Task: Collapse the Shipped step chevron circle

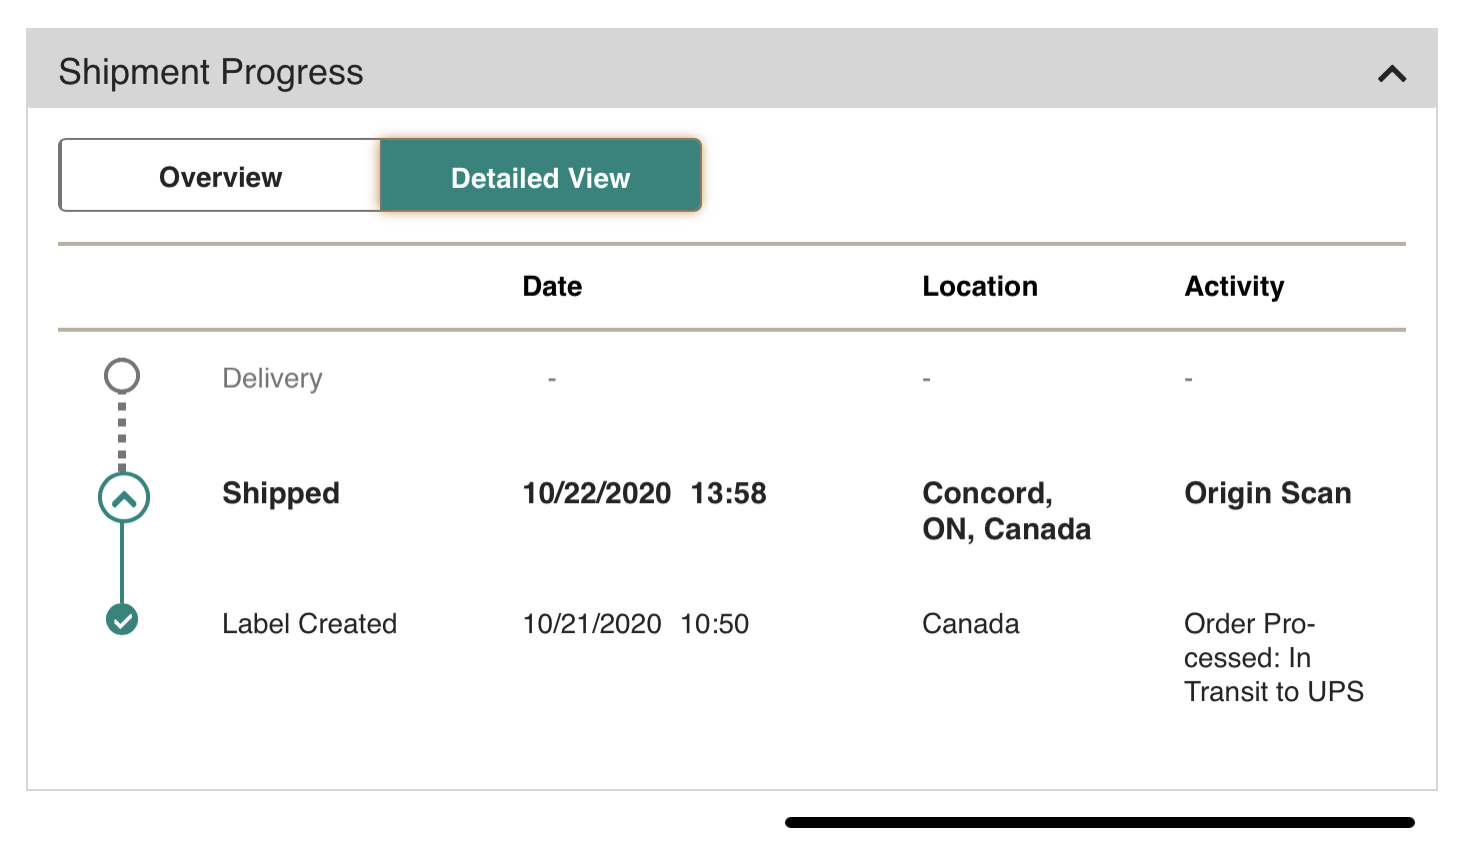Action: (123, 498)
